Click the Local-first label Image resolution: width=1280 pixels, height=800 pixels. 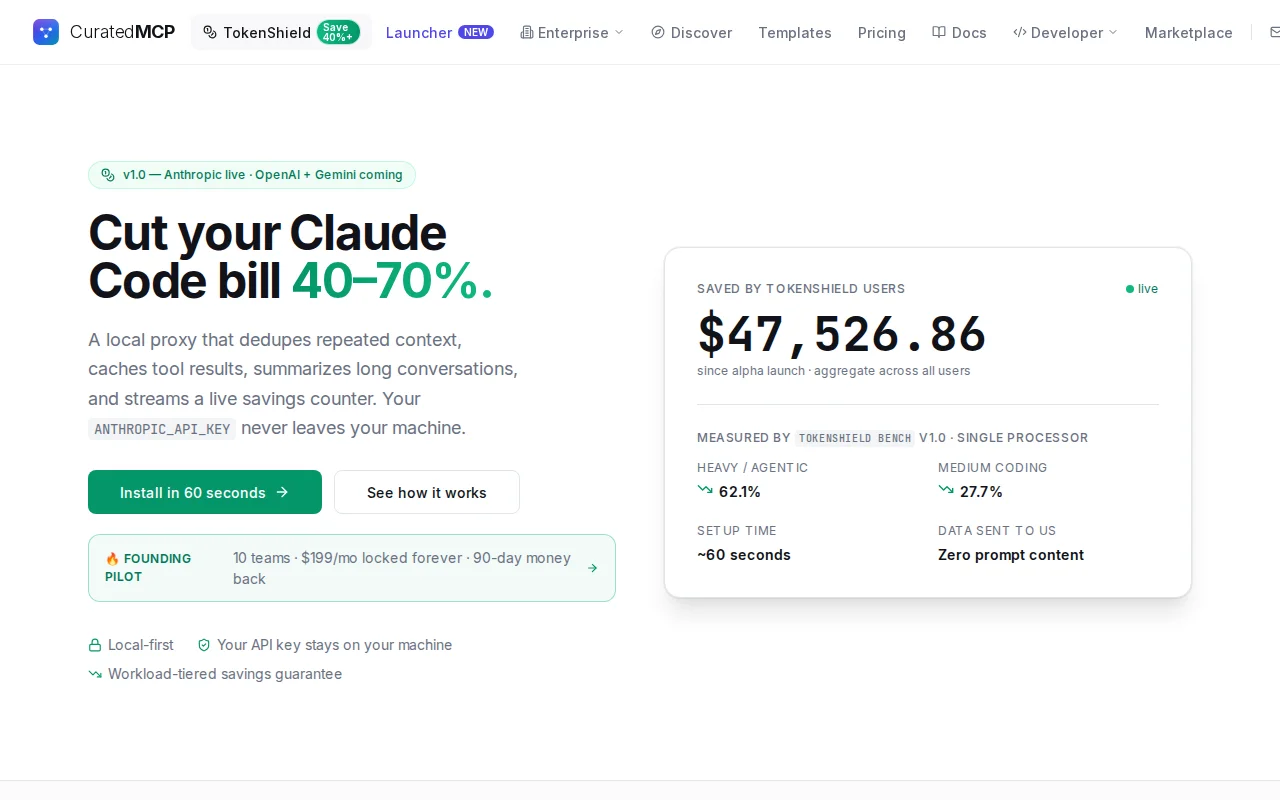141,645
